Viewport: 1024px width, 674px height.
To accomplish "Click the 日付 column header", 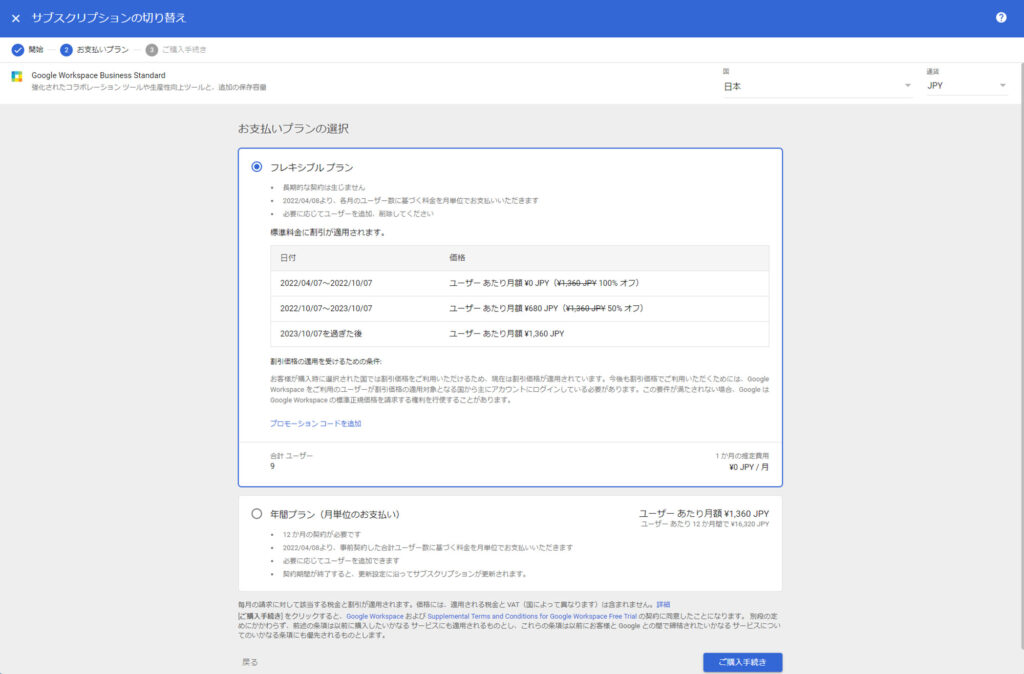I will pos(288,258).
